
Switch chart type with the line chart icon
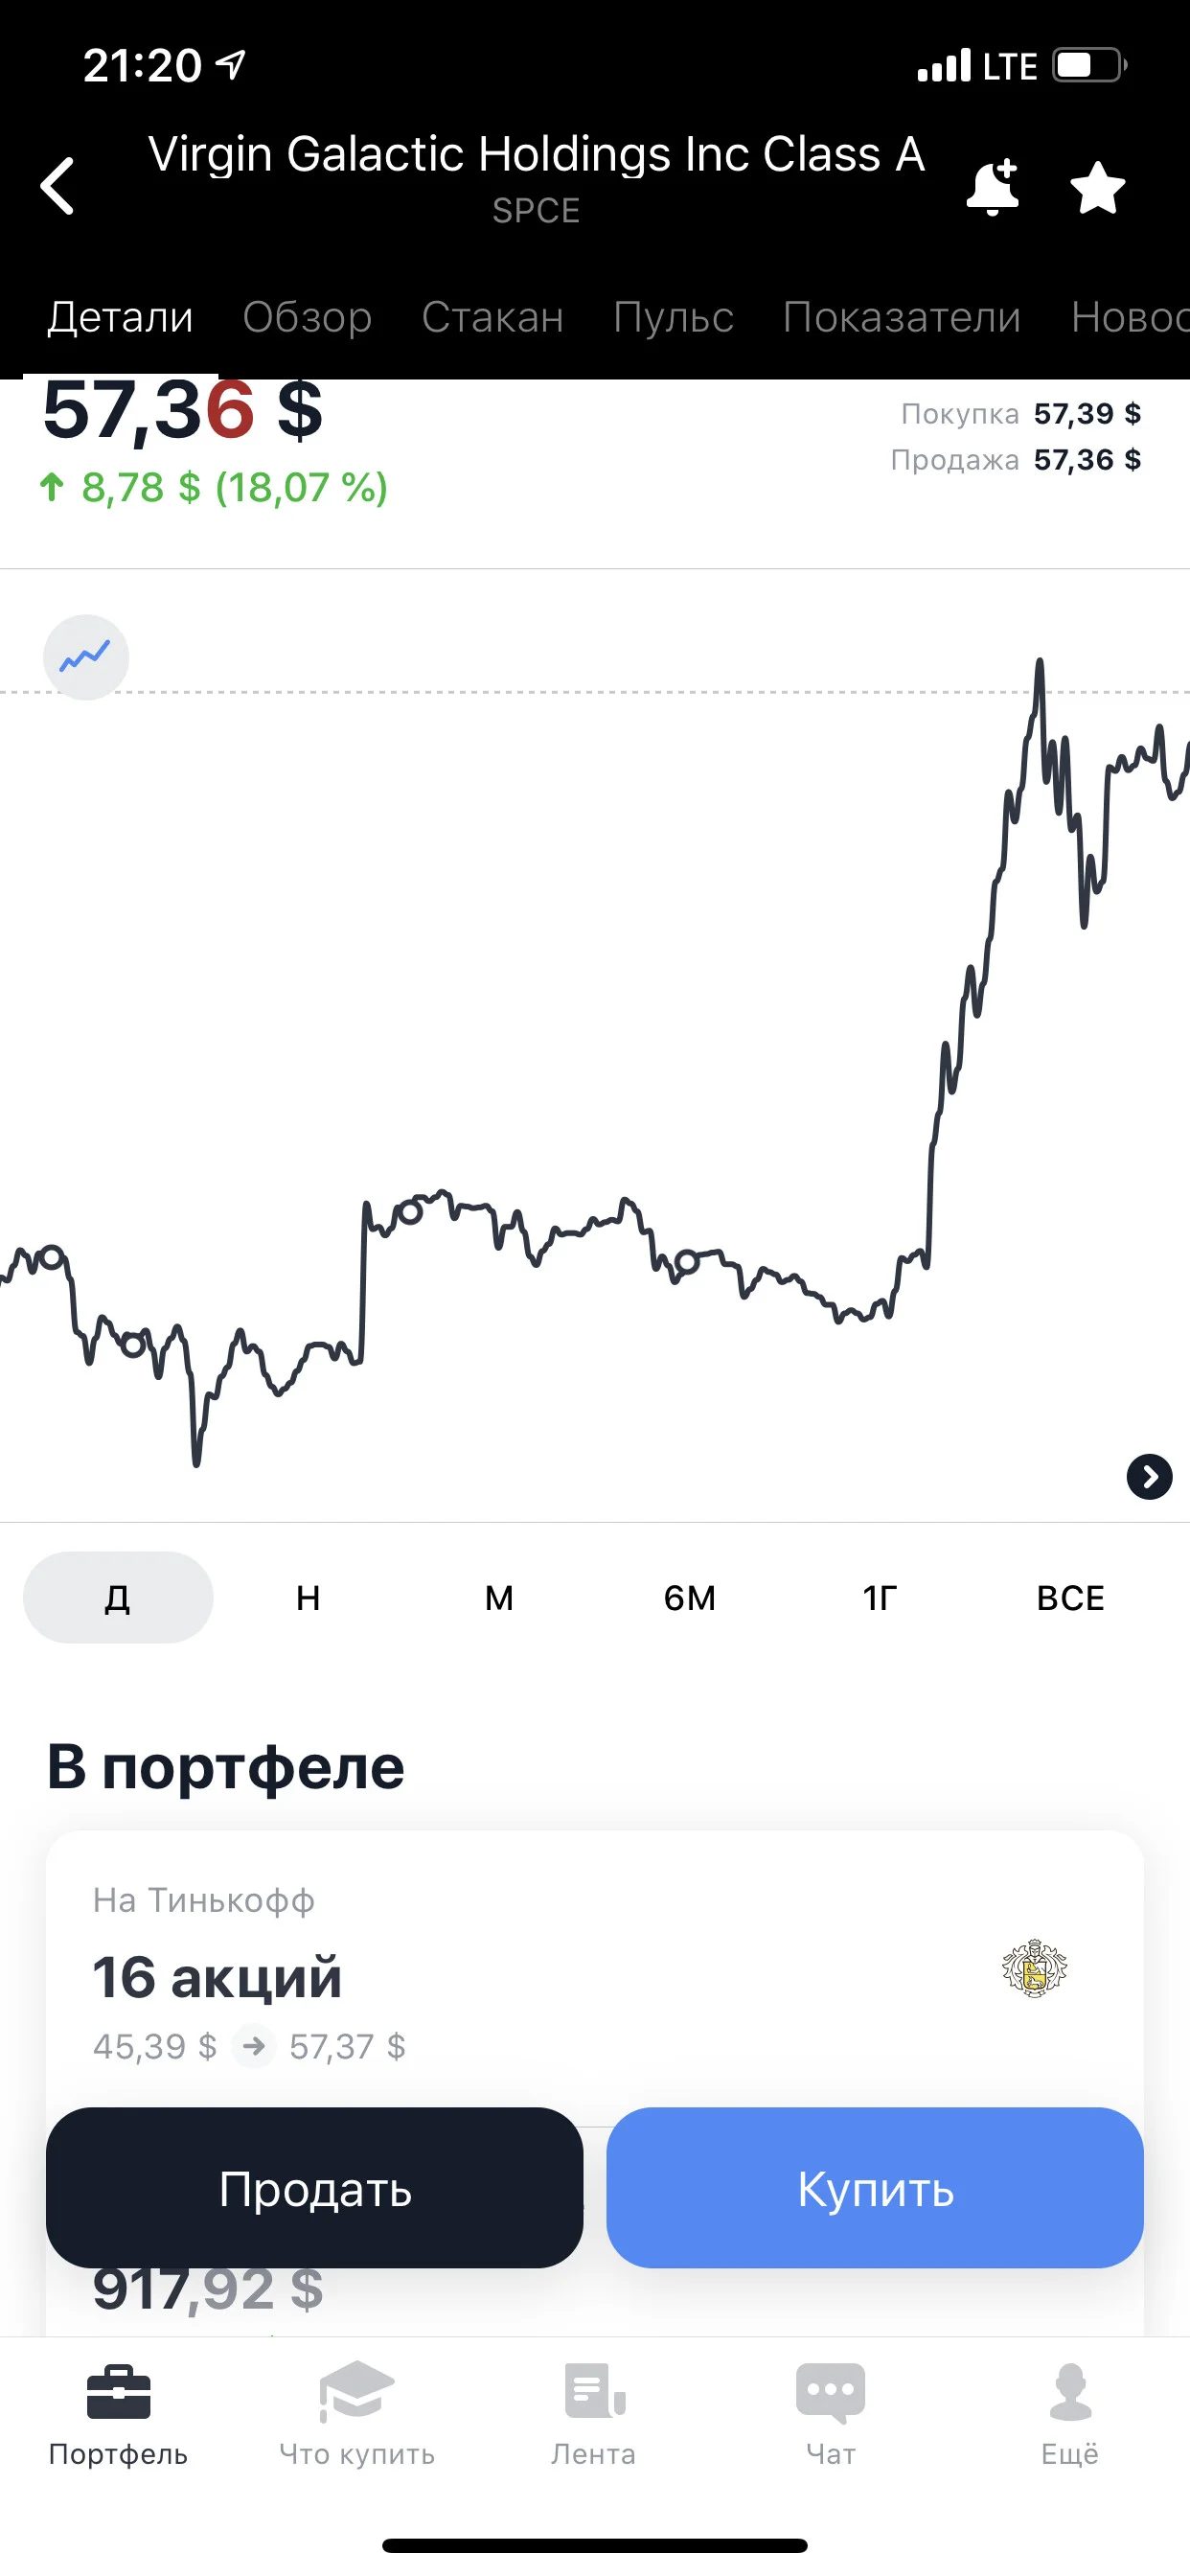point(86,657)
